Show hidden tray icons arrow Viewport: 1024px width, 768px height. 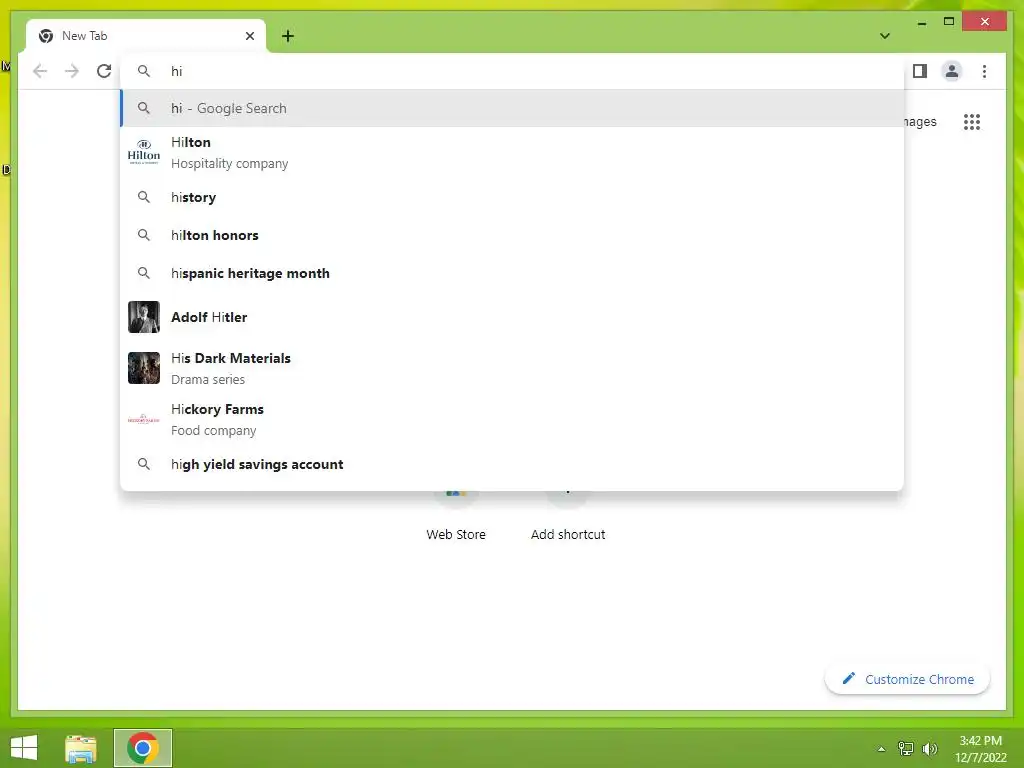pyautogui.click(x=882, y=749)
